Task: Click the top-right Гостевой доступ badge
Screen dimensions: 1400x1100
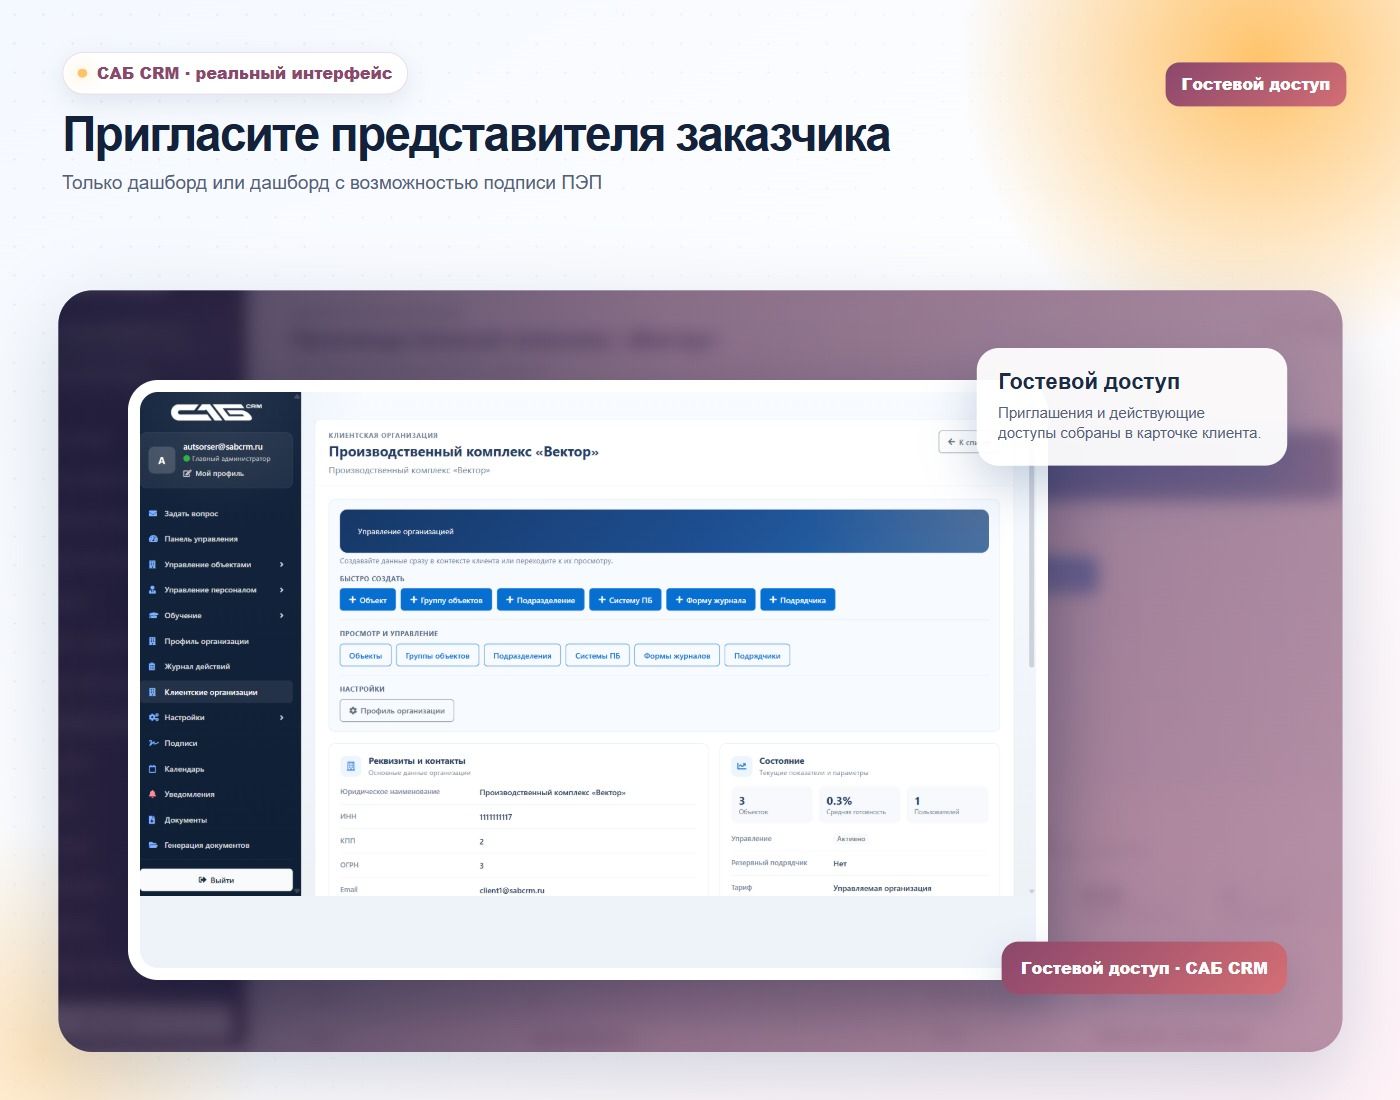Action: tap(1256, 84)
